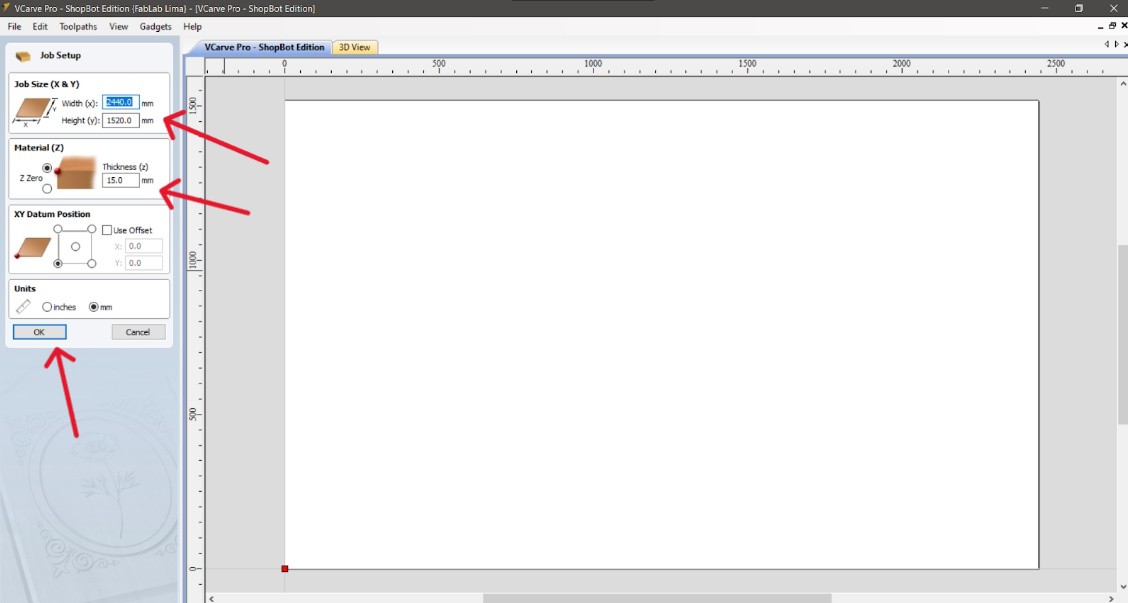Set XY datum to center
This screenshot has height=603, width=1128.
76,247
